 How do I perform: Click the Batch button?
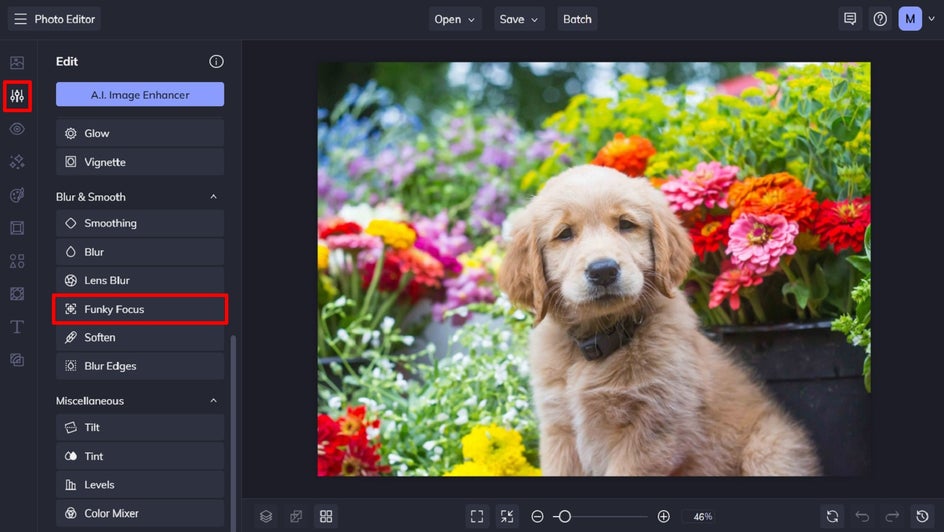click(x=577, y=19)
